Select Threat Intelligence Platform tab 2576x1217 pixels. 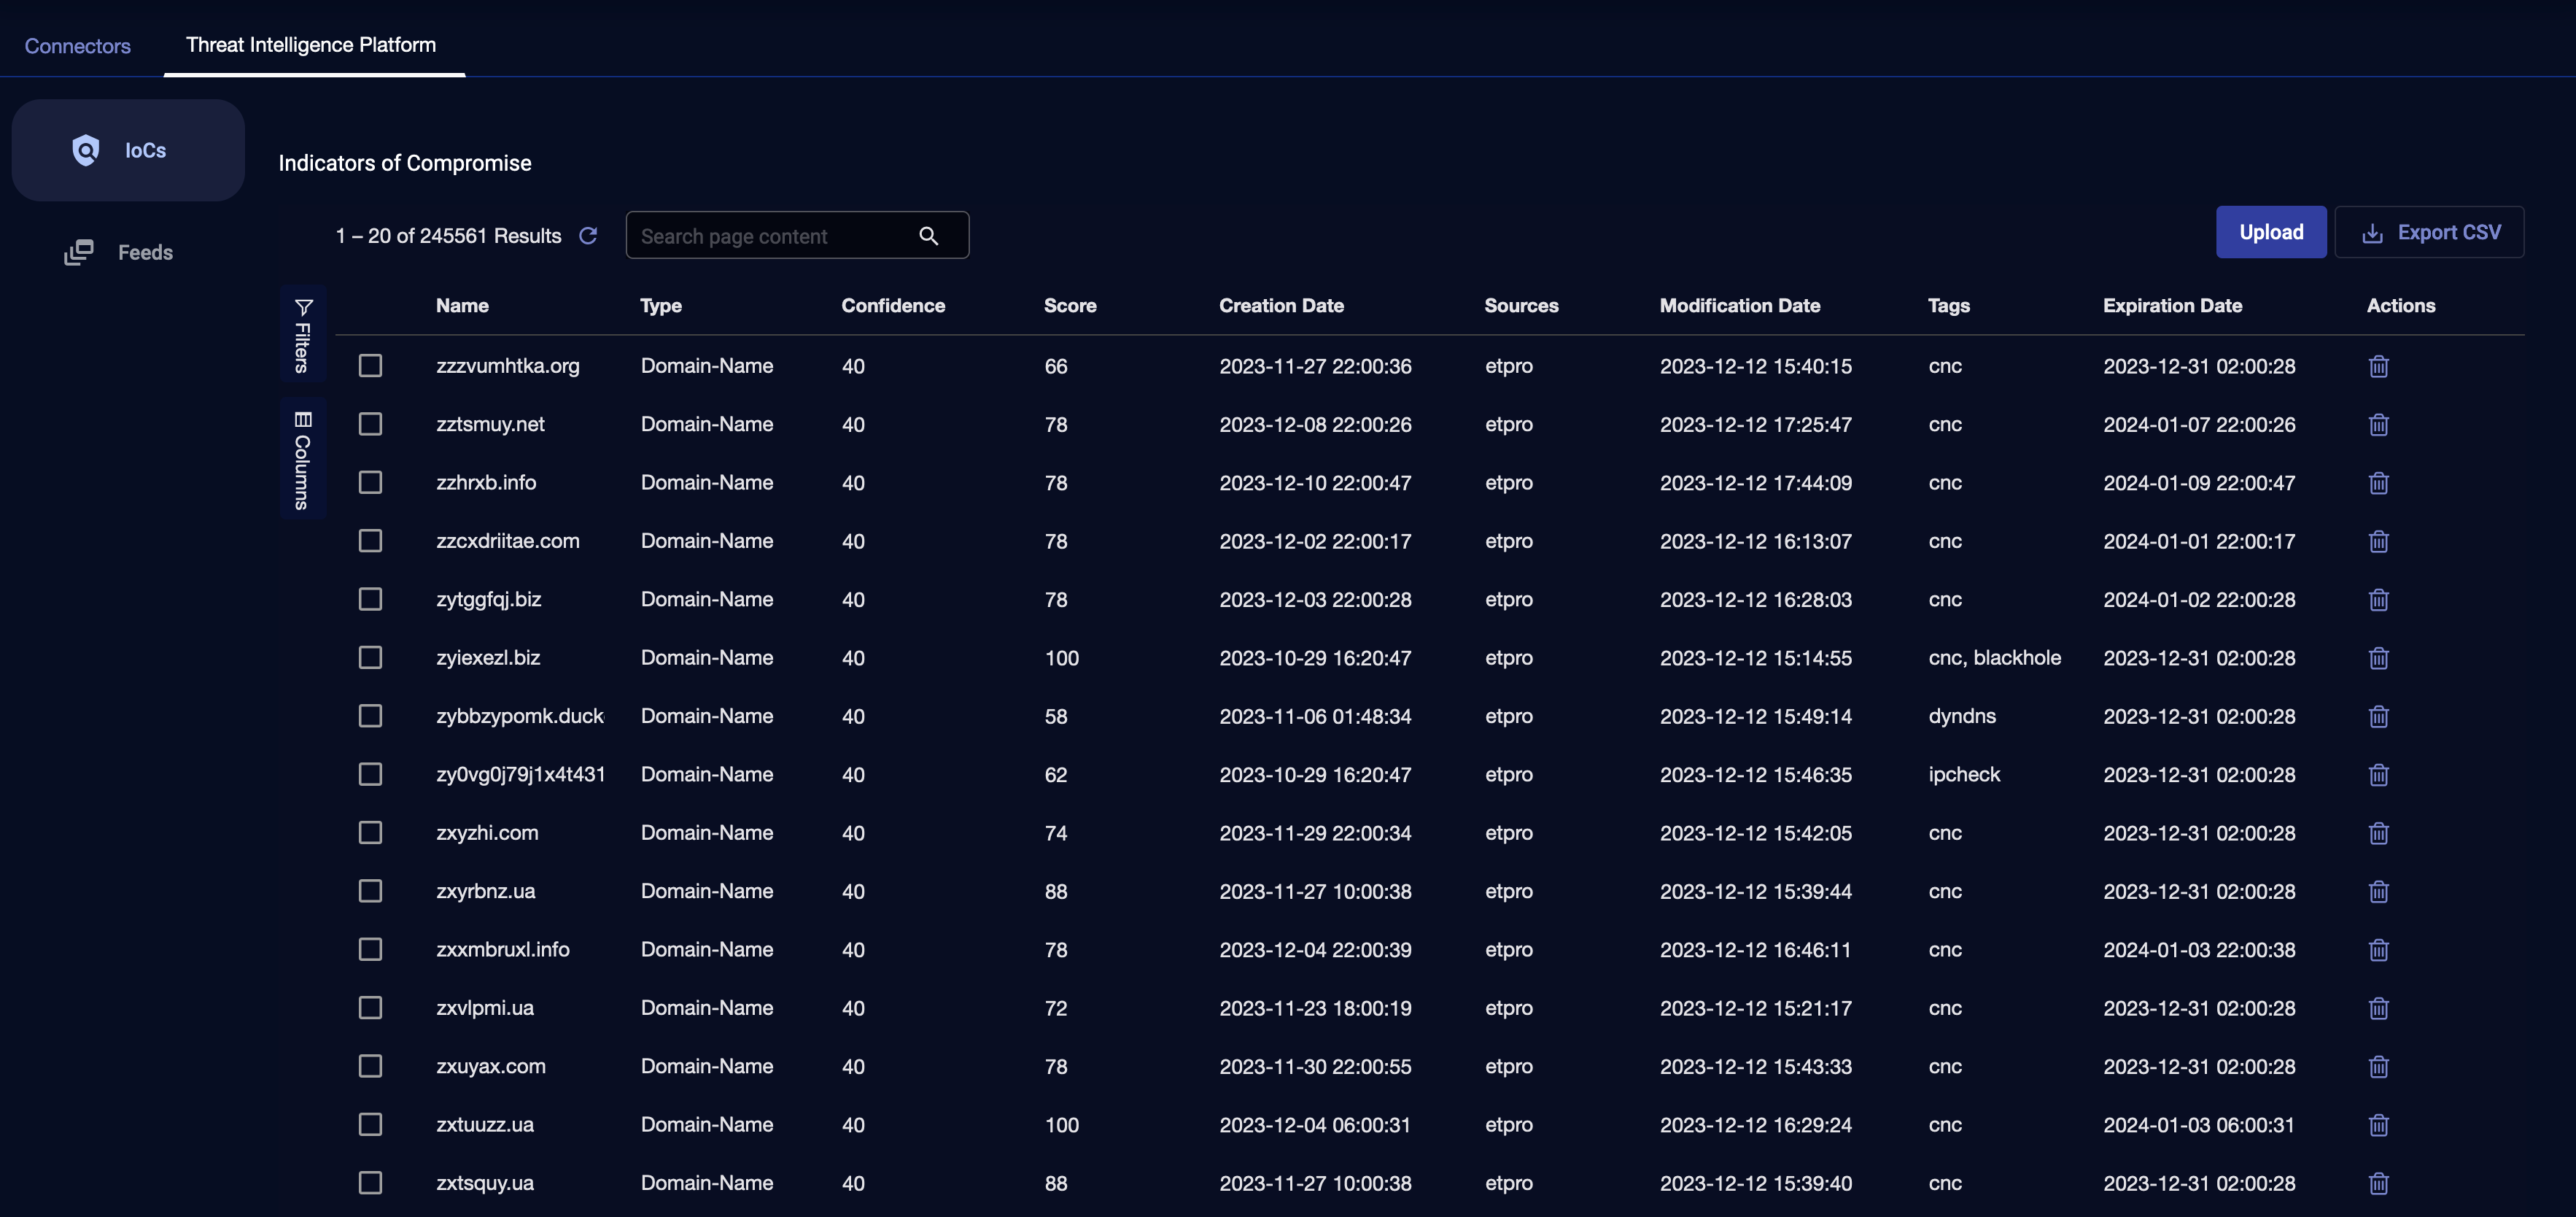311,45
